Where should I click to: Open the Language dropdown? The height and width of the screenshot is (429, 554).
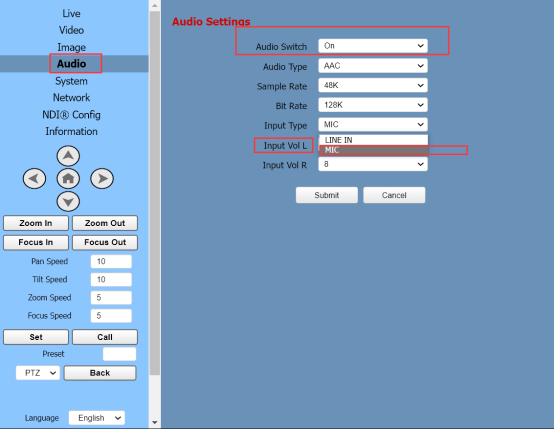[x=97, y=418]
